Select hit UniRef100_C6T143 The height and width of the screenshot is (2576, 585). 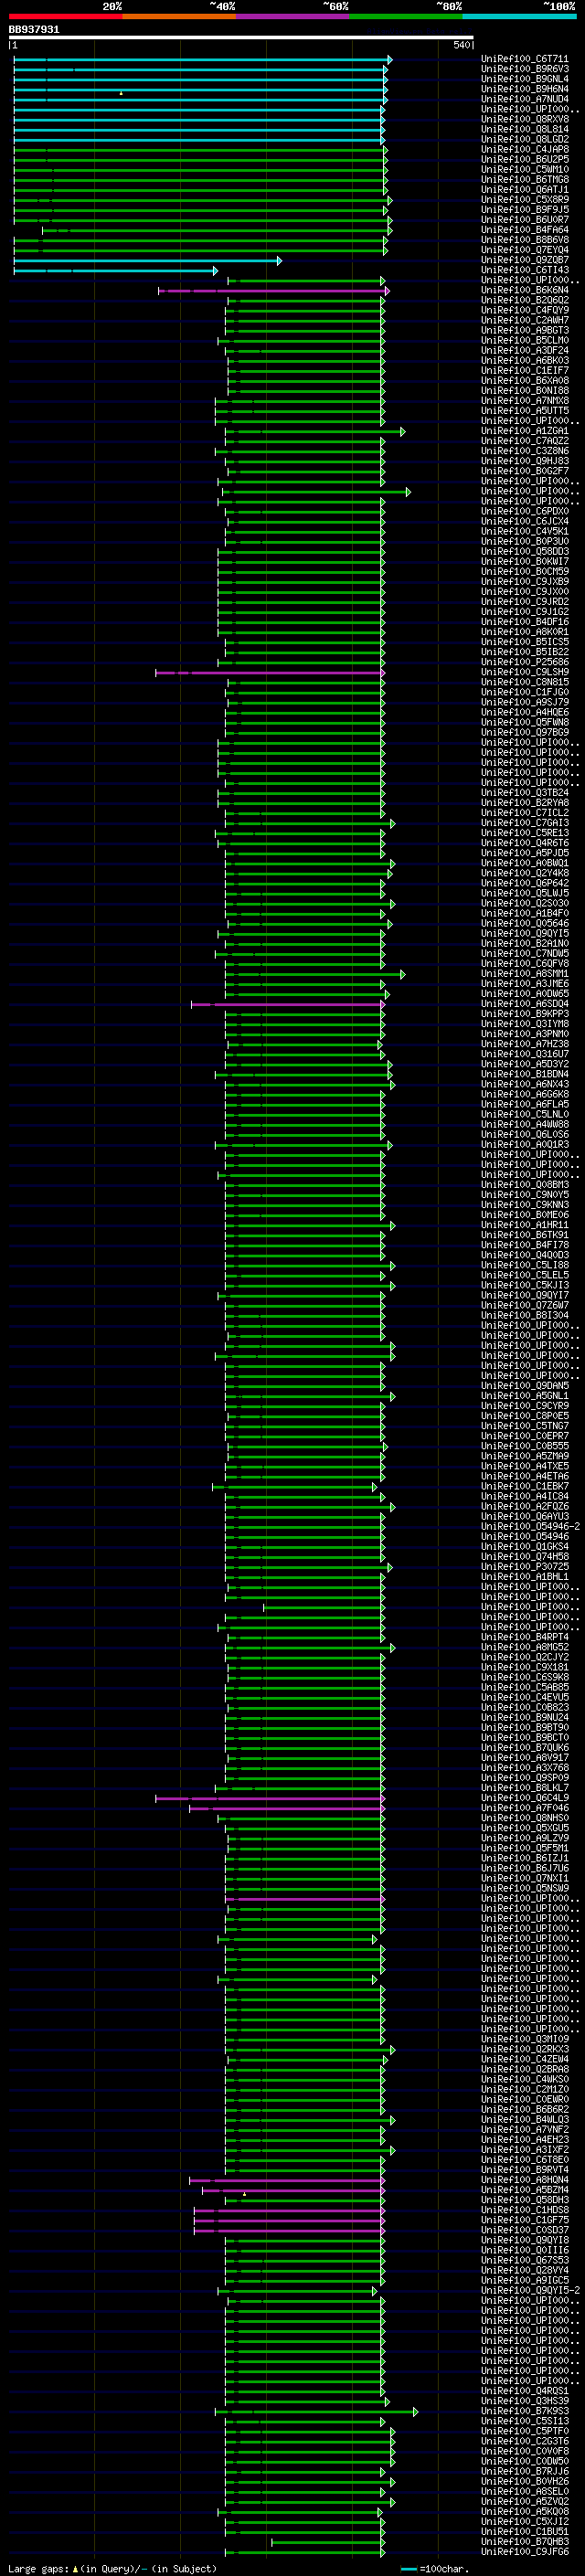tap(524, 270)
